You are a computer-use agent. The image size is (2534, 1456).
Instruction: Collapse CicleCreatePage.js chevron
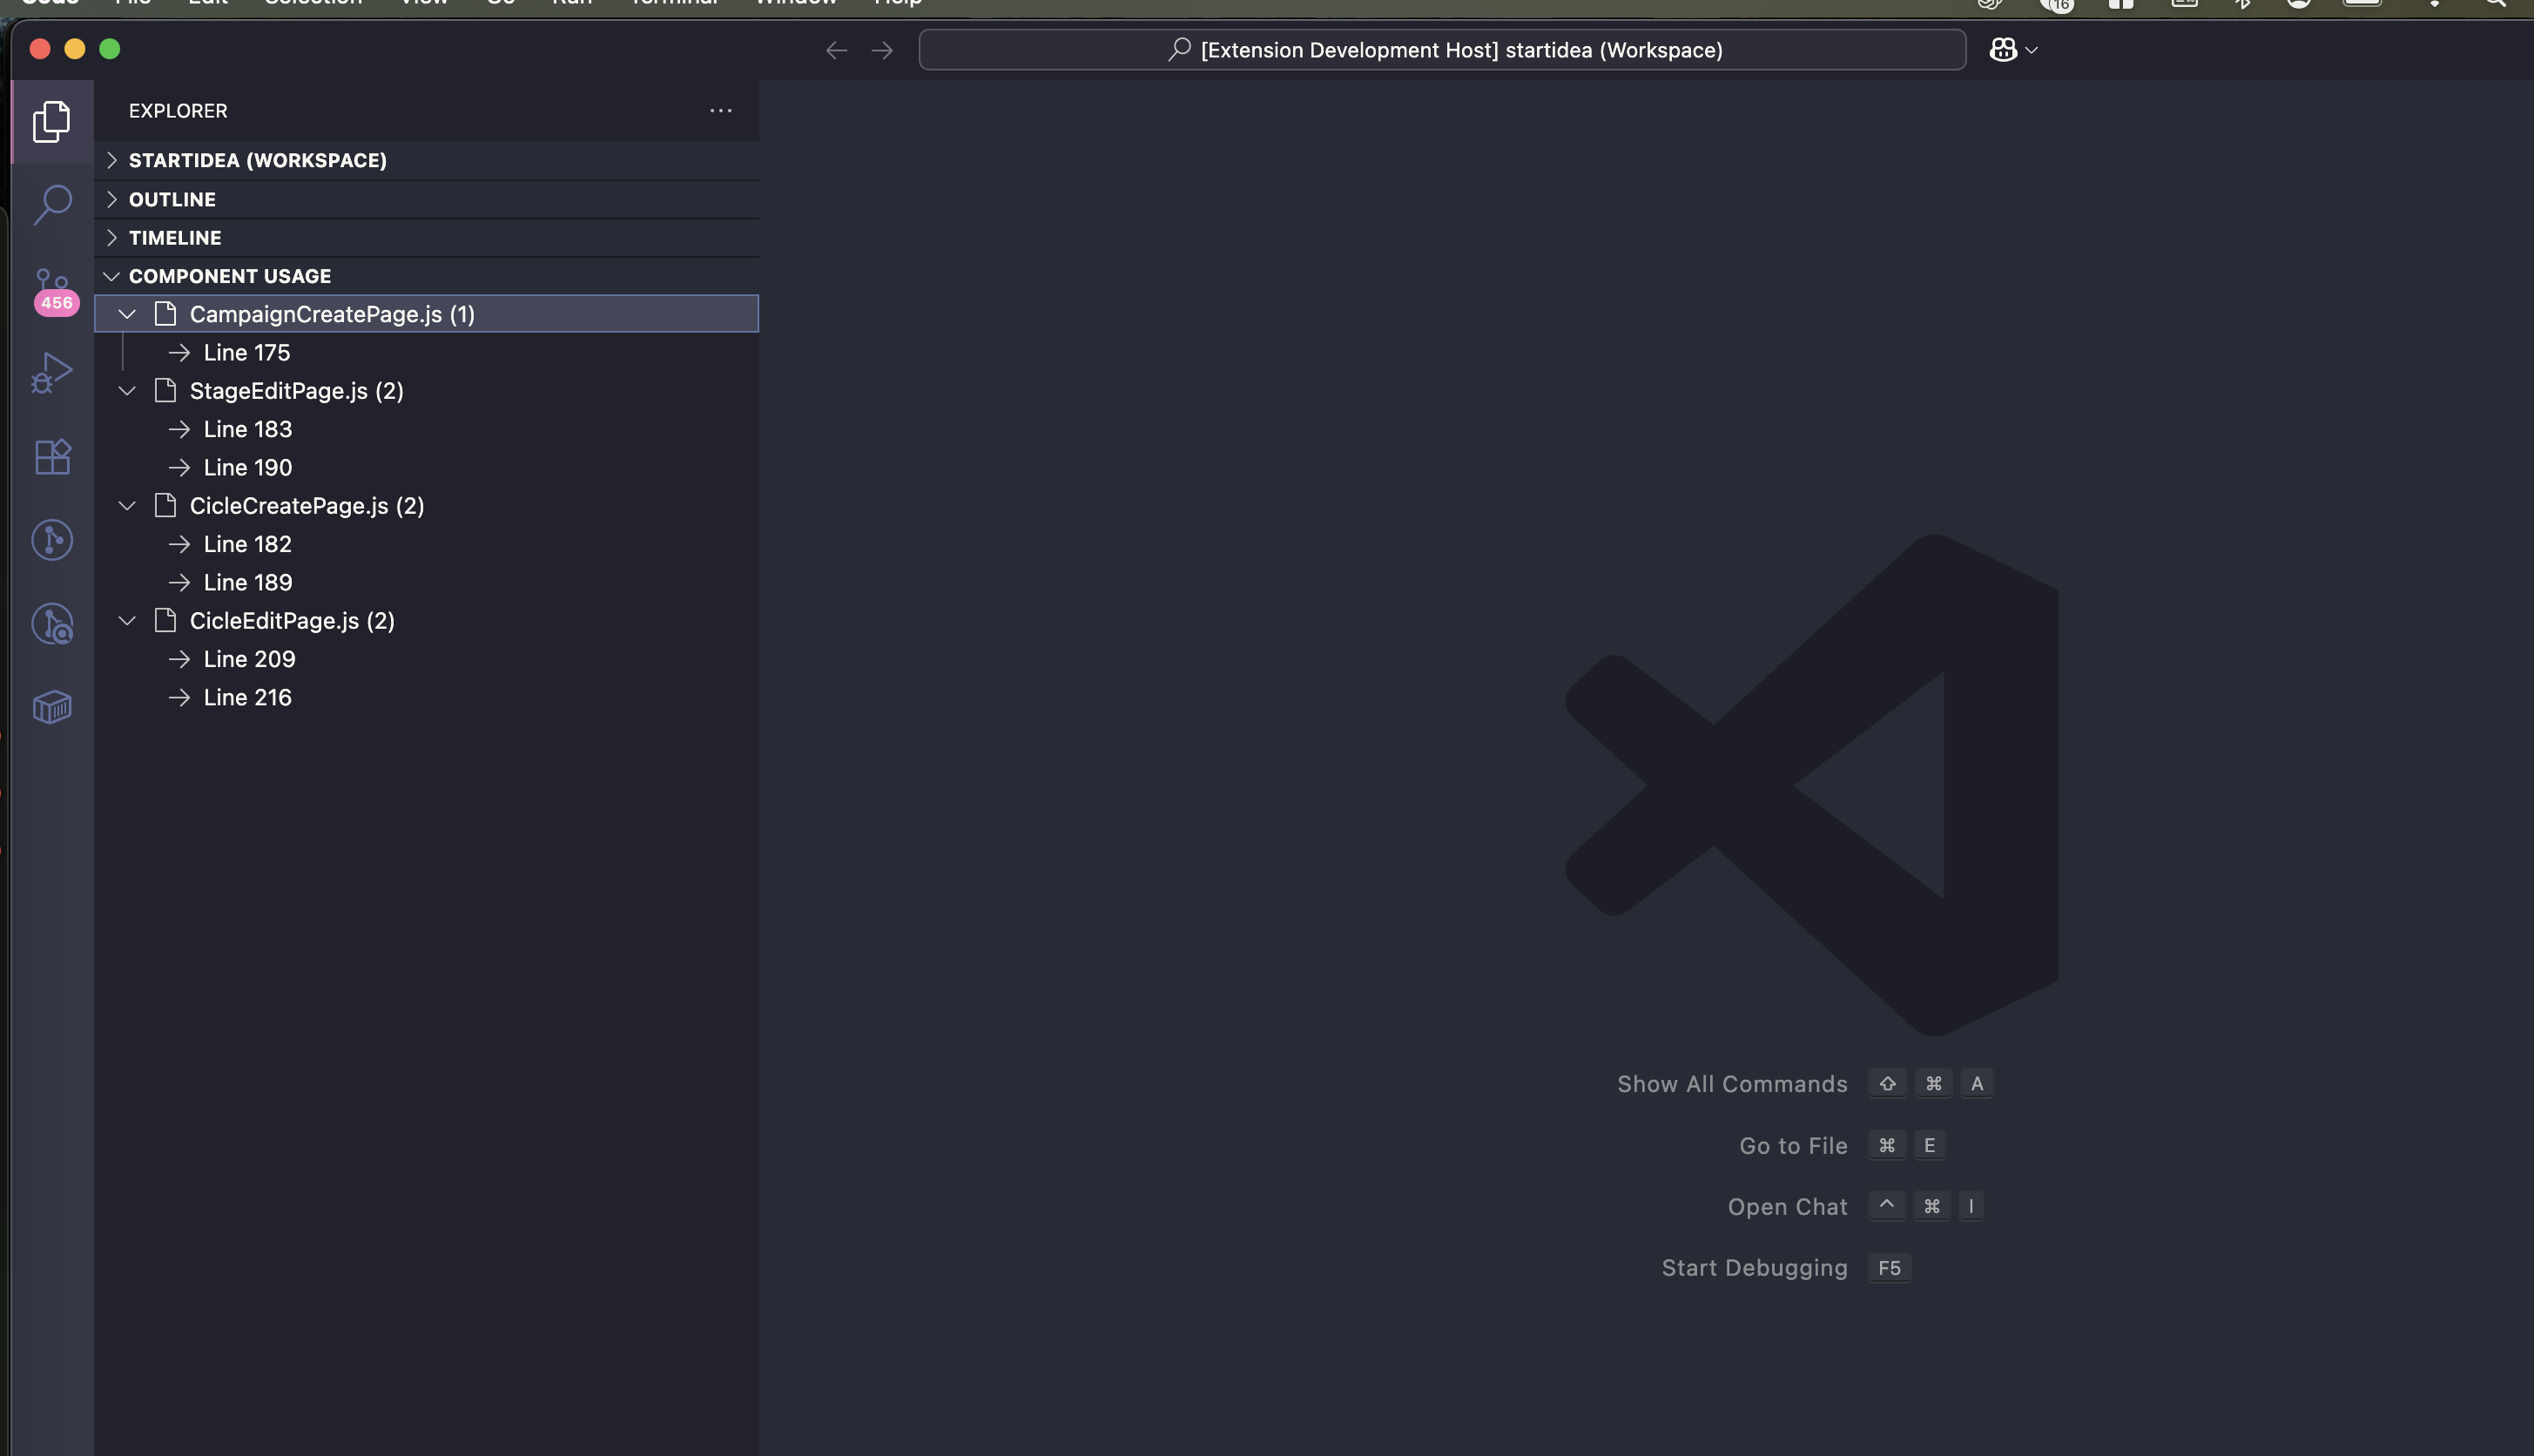tap(127, 506)
